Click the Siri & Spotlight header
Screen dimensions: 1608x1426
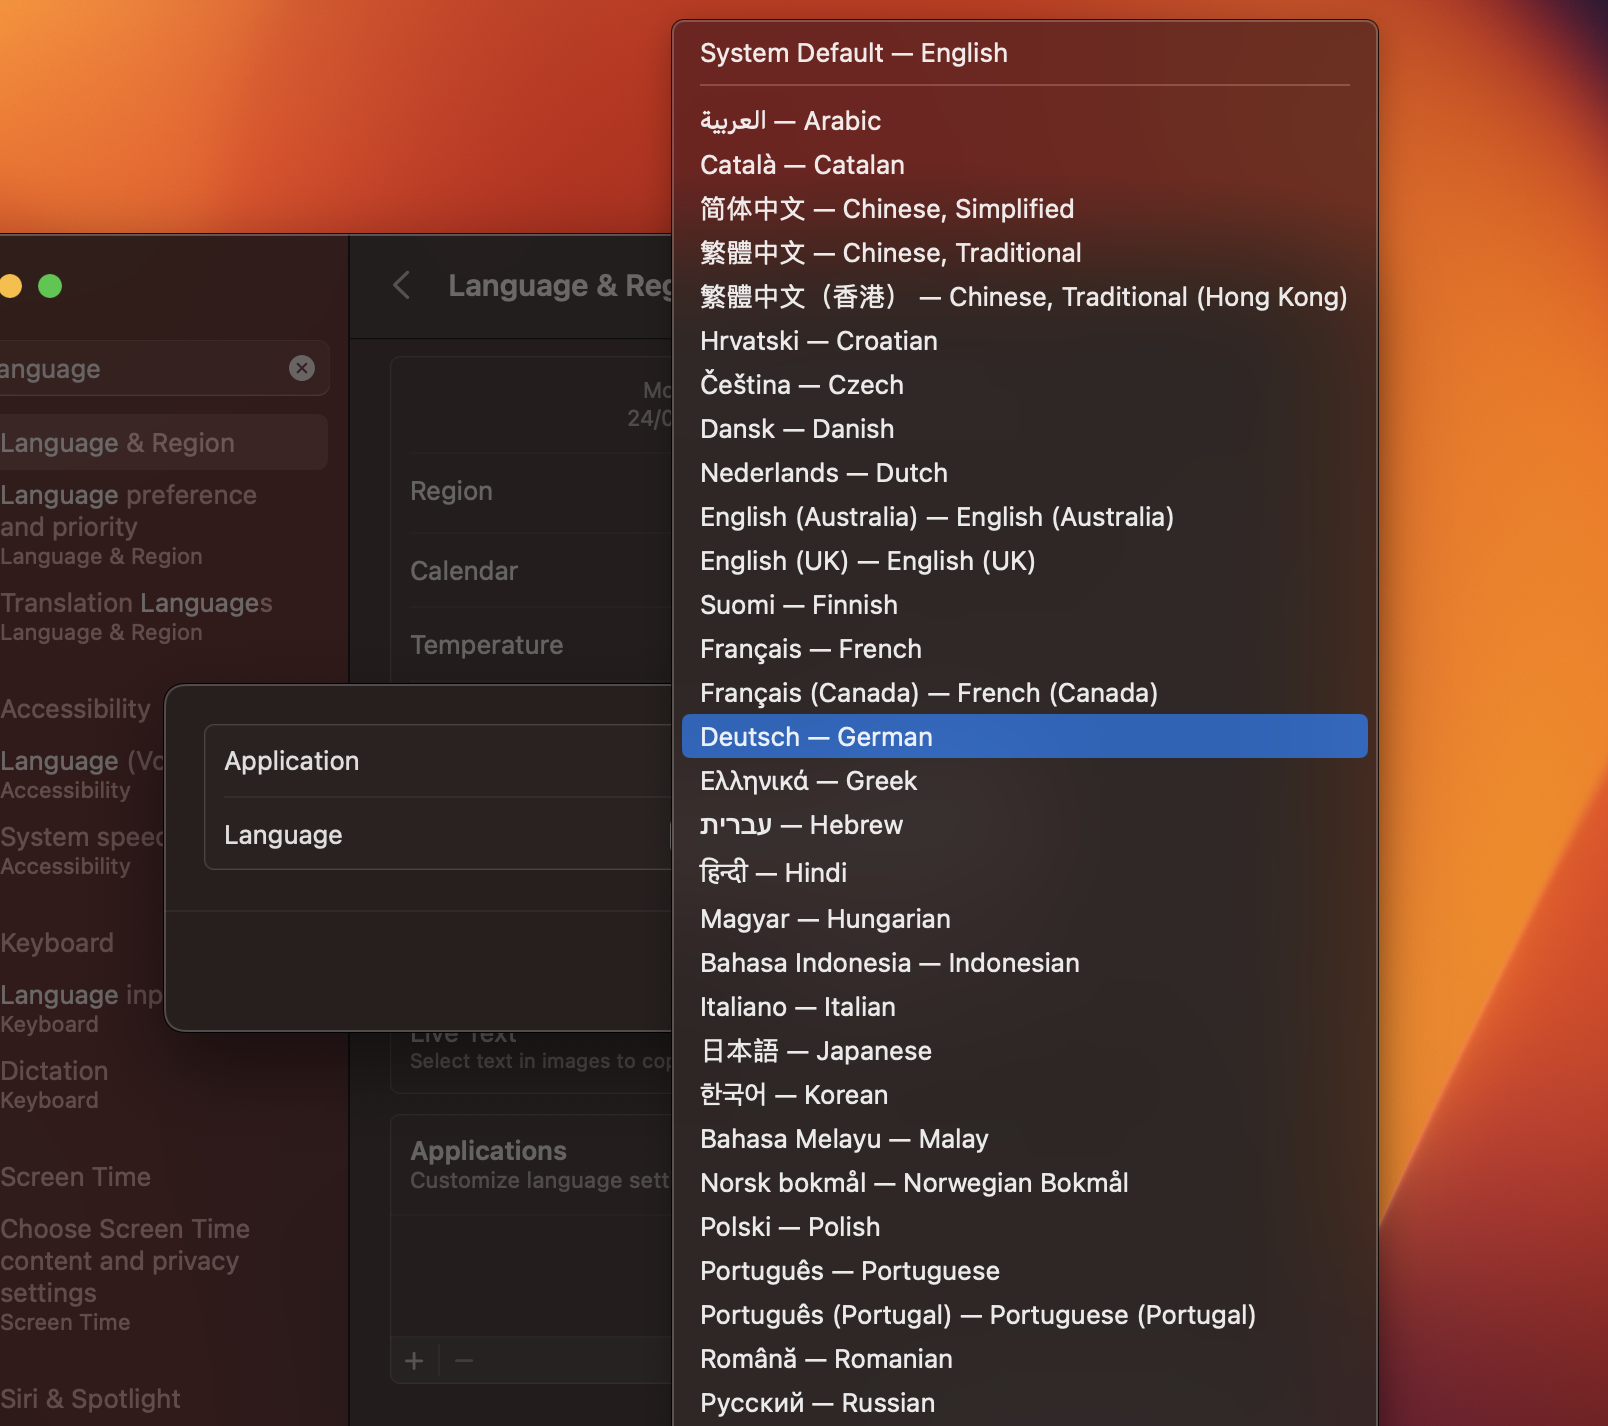[90, 1399]
